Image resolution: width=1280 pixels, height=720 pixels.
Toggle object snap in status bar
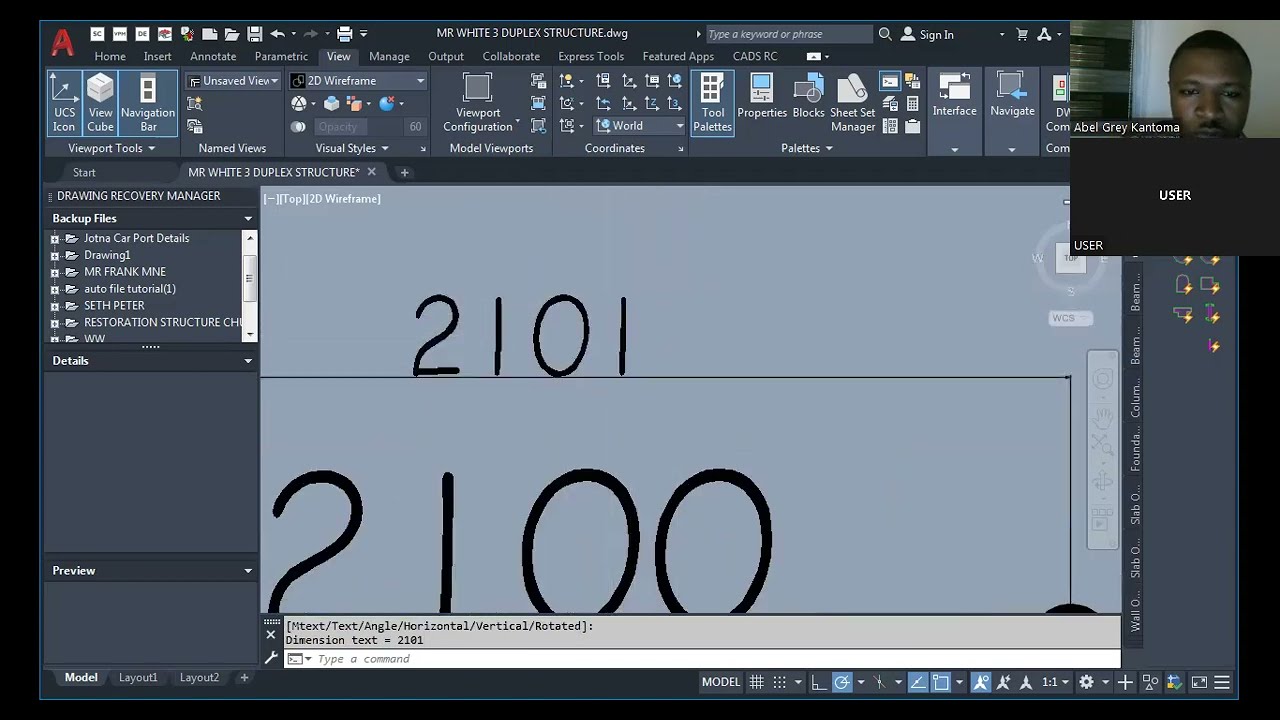pos(941,682)
